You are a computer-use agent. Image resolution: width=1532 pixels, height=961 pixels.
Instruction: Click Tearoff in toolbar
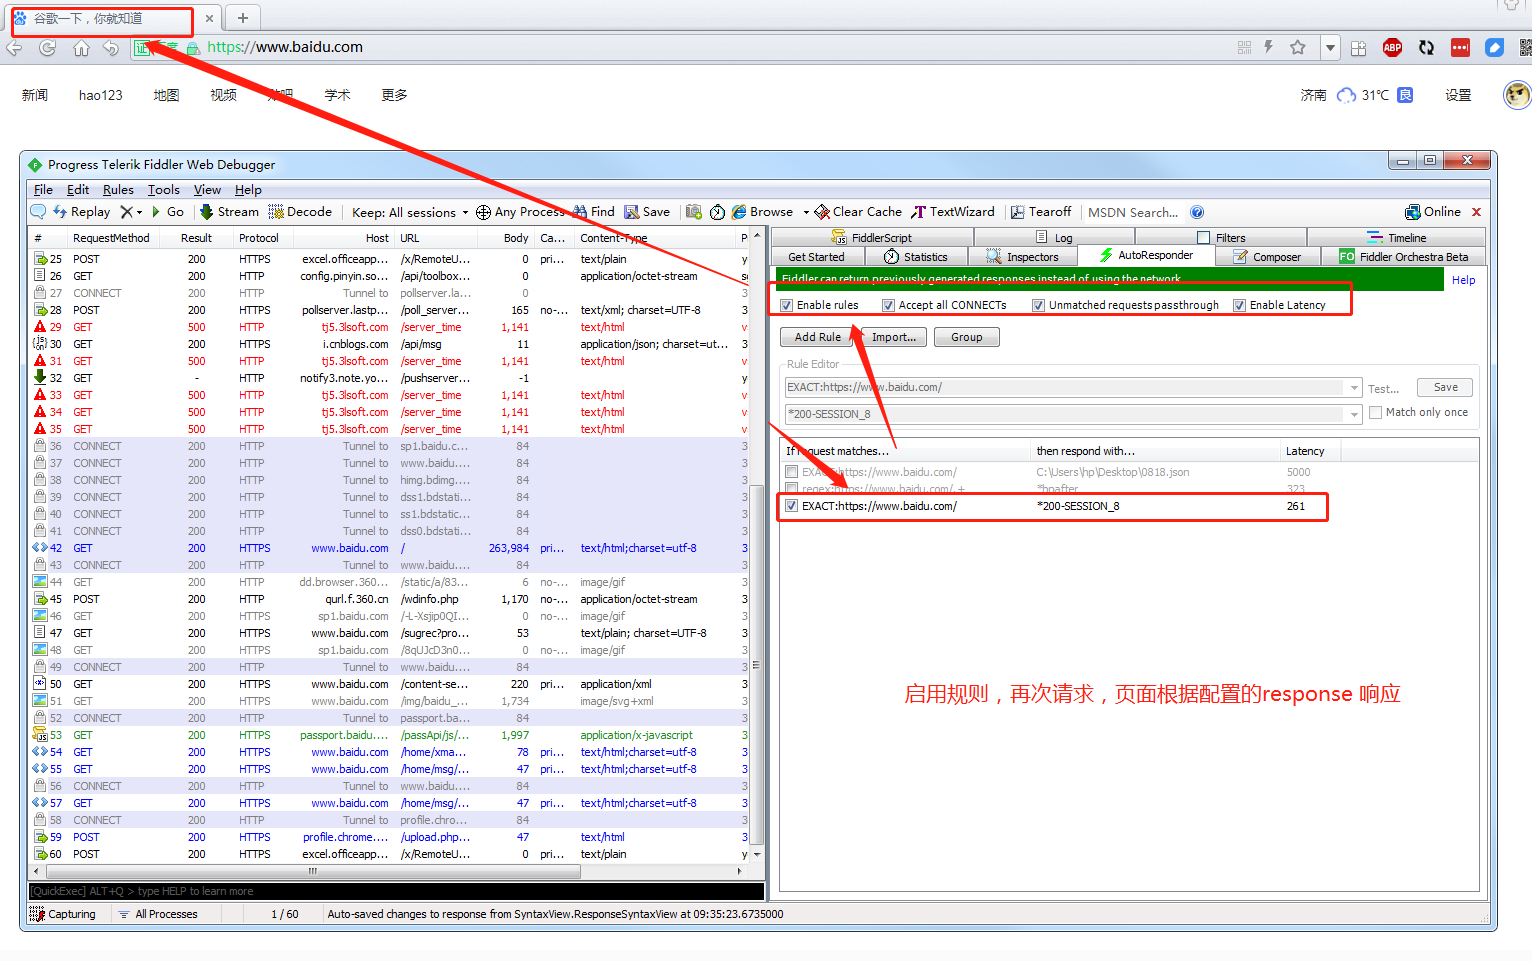(x=1041, y=212)
